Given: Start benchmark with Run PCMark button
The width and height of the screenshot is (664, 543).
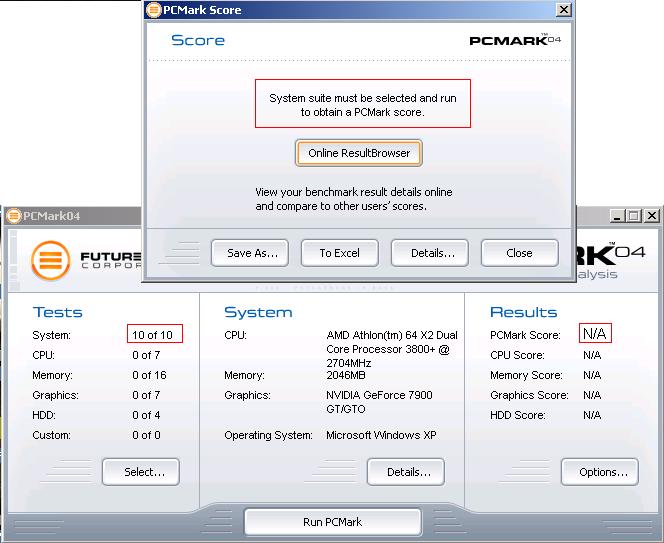Looking at the screenshot, I should point(332,522).
